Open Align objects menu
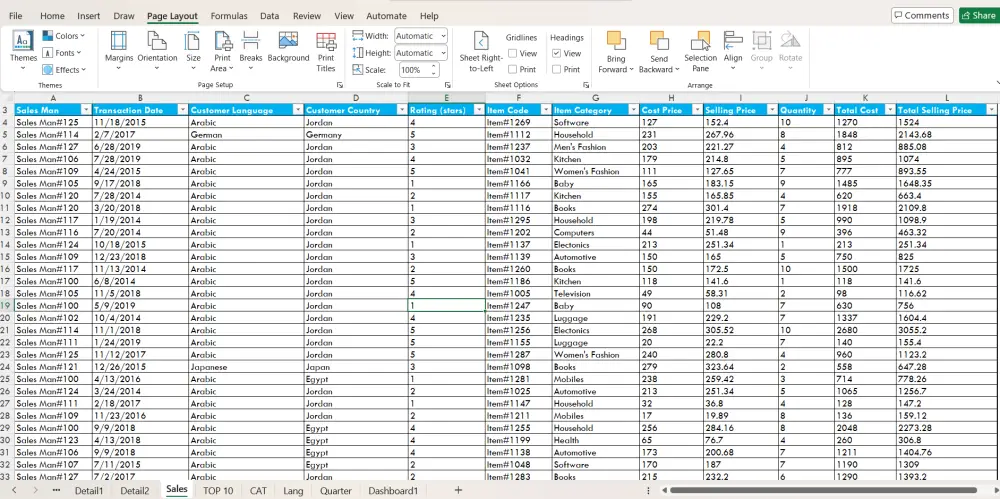The width and height of the screenshot is (1000, 499). 733,50
